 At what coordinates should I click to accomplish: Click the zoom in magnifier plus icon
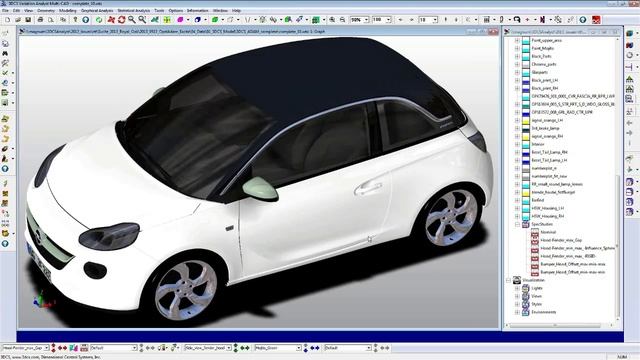(x=332, y=20)
